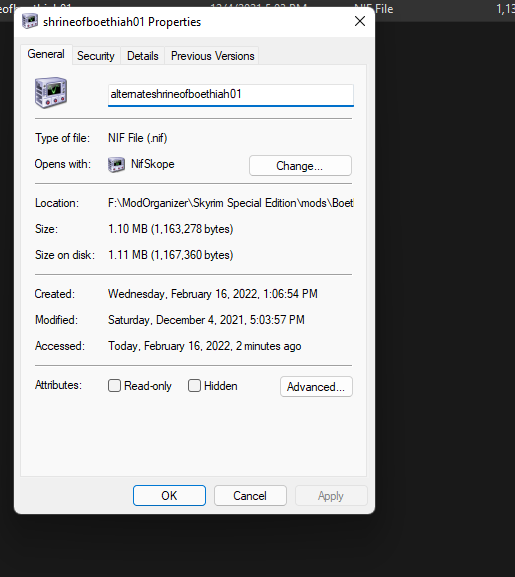Click the NifSkope icon beside Opens with
The image size is (515, 577).
pyautogui.click(x=116, y=164)
